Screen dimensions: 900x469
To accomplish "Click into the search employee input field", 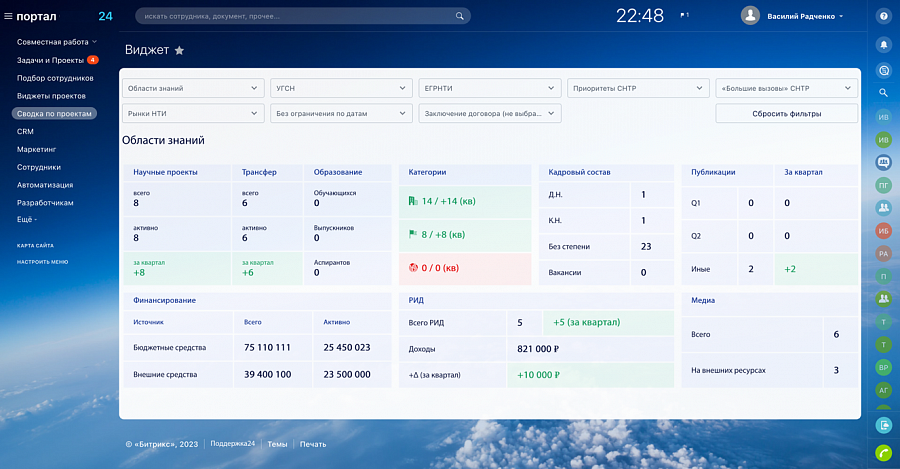I will coord(296,16).
